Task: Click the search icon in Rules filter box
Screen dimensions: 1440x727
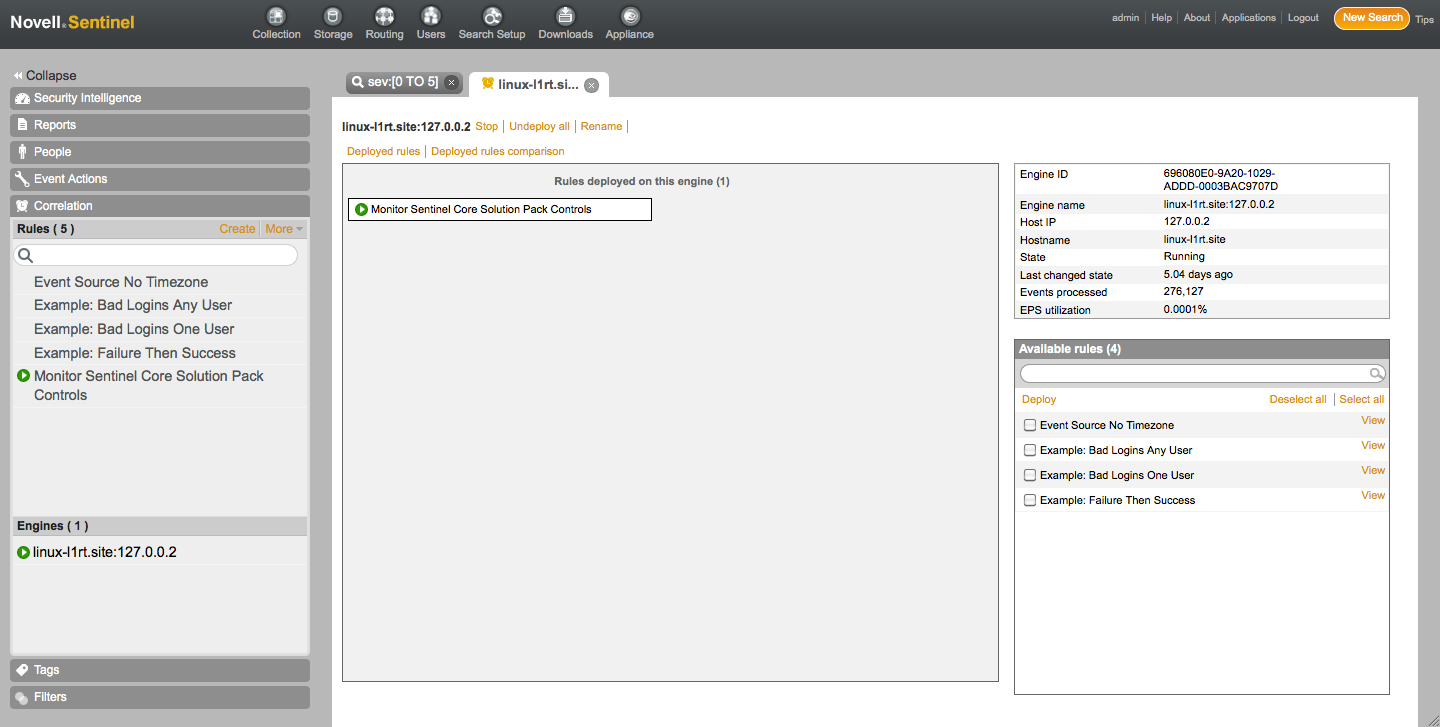Action: point(25,256)
